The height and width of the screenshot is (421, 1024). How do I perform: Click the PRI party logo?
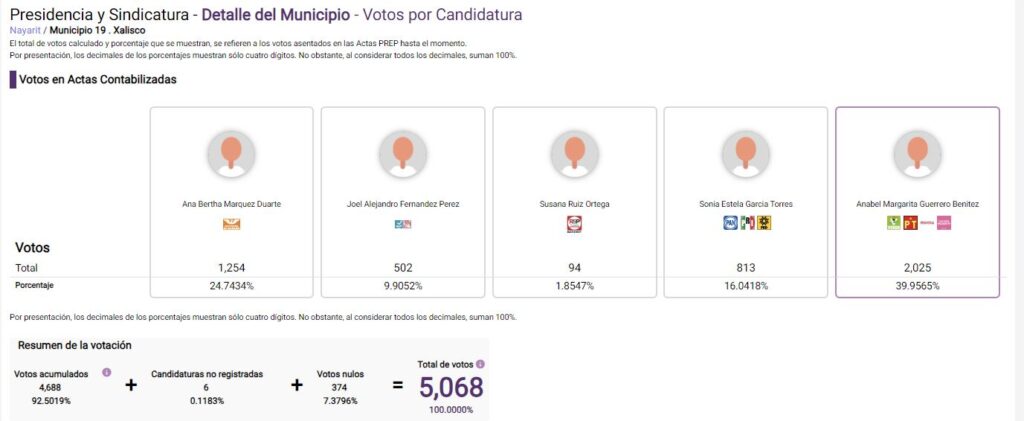[748, 223]
